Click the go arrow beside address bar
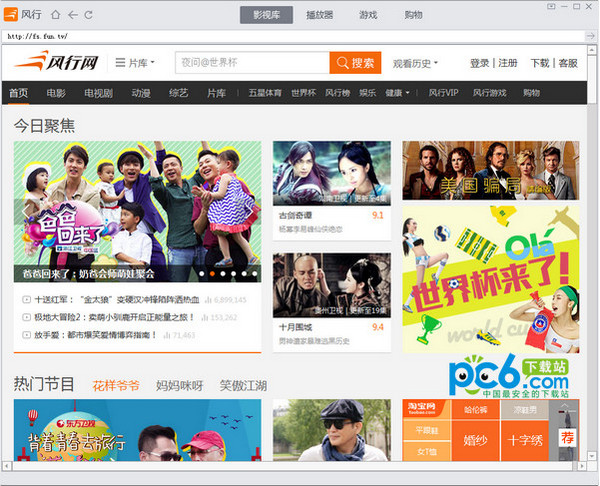This screenshot has height=486, width=600. [590, 36]
